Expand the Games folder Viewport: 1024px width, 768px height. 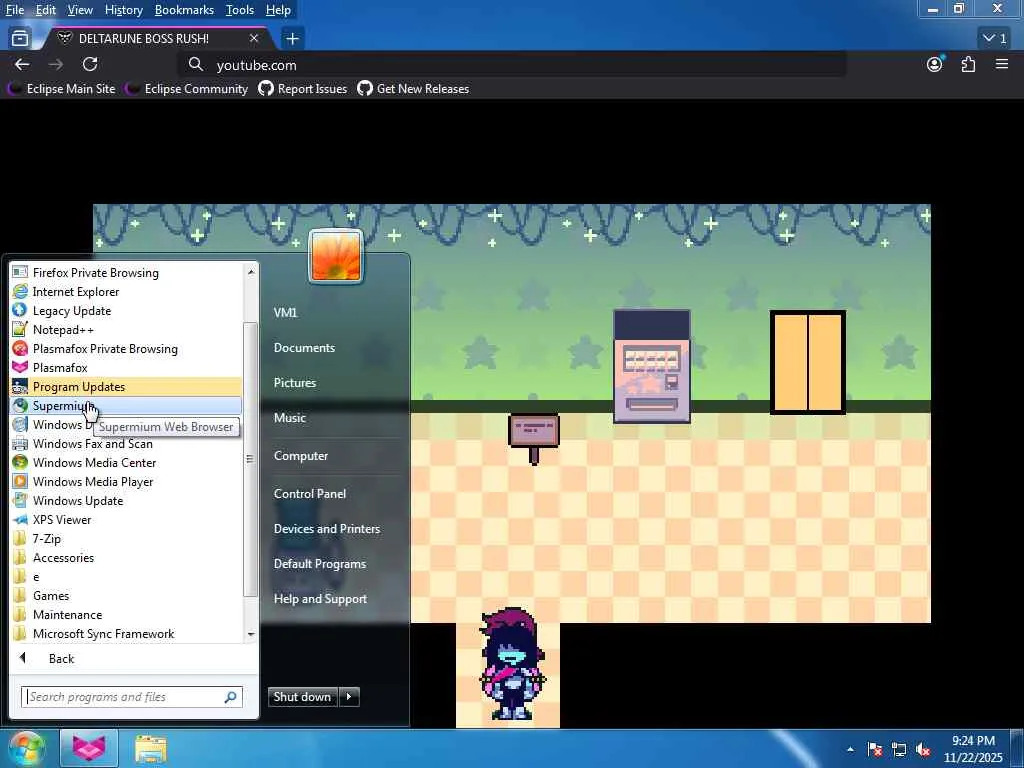click(x=126, y=596)
